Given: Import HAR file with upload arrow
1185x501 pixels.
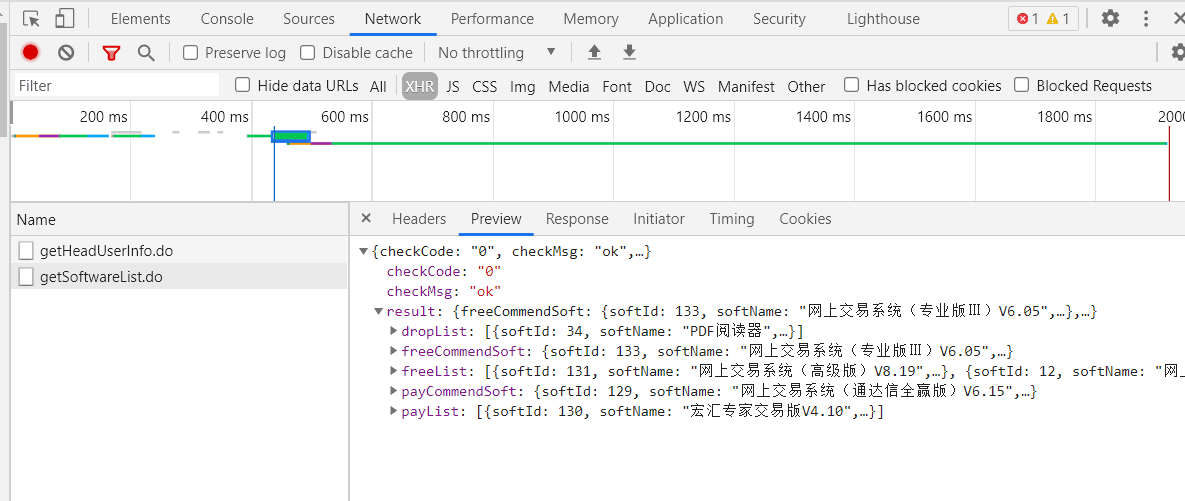Looking at the screenshot, I should click(x=595, y=52).
